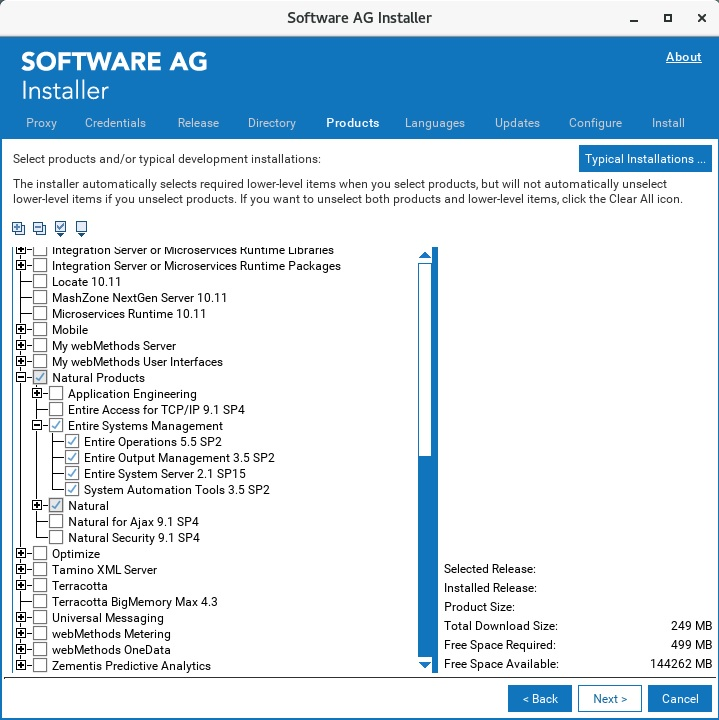Click the Collapse All tree icon
The width and height of the screenshot is (719, 720).
point(39,228)
